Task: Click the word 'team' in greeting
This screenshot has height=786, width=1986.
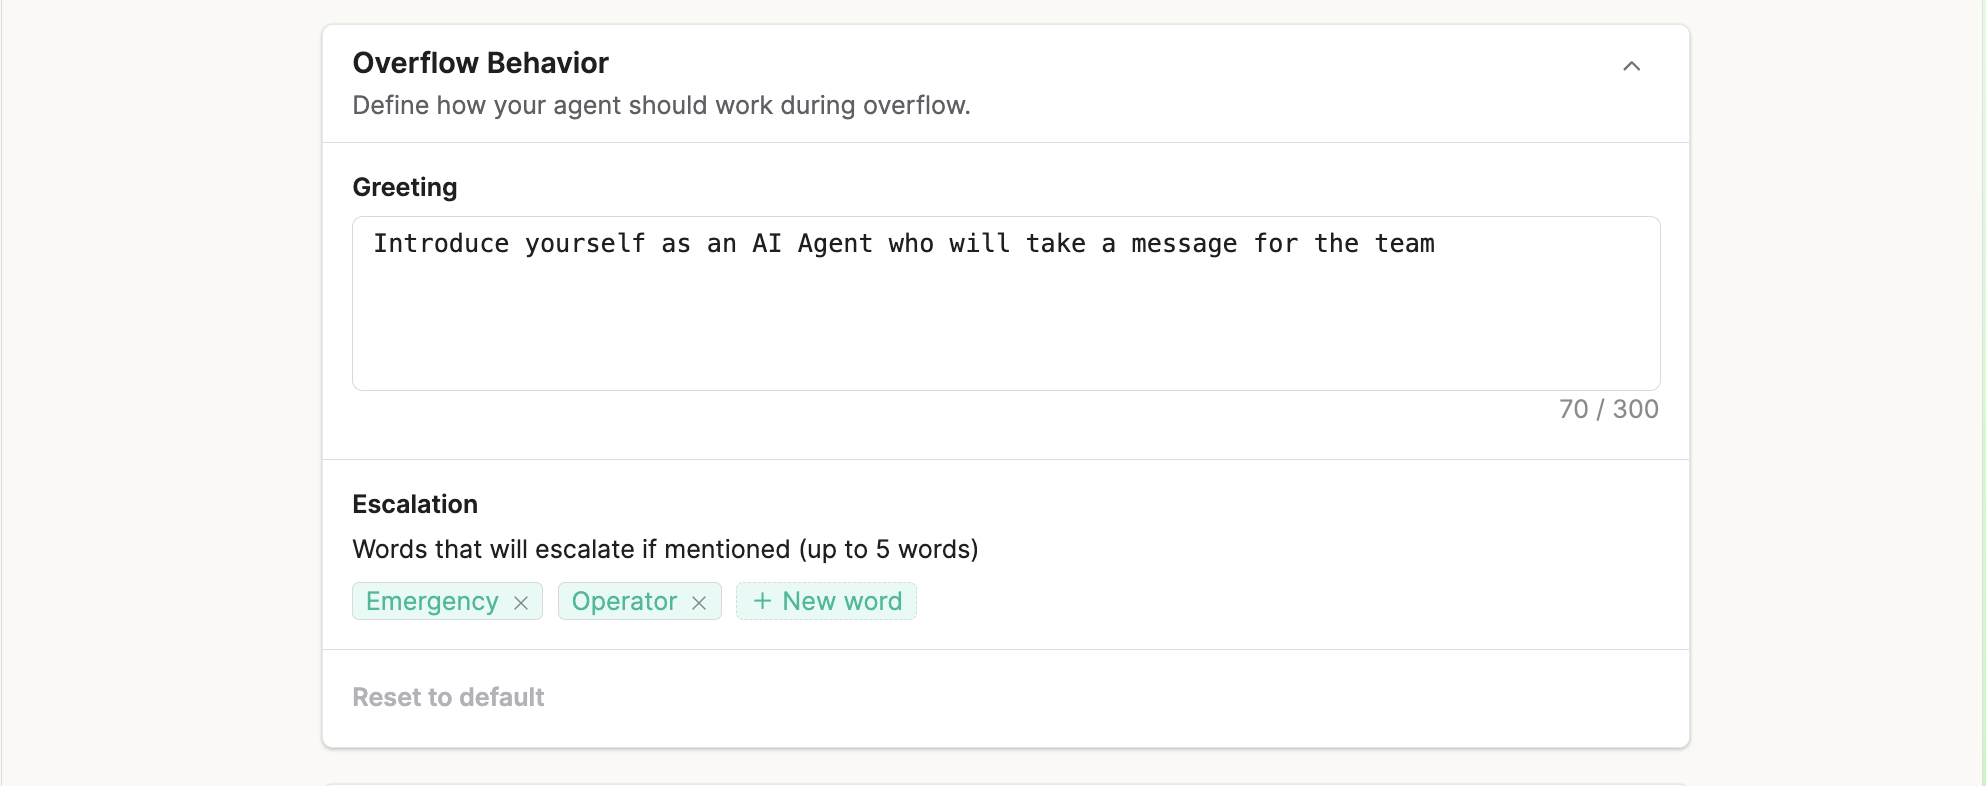Action: click(1404, 244)
